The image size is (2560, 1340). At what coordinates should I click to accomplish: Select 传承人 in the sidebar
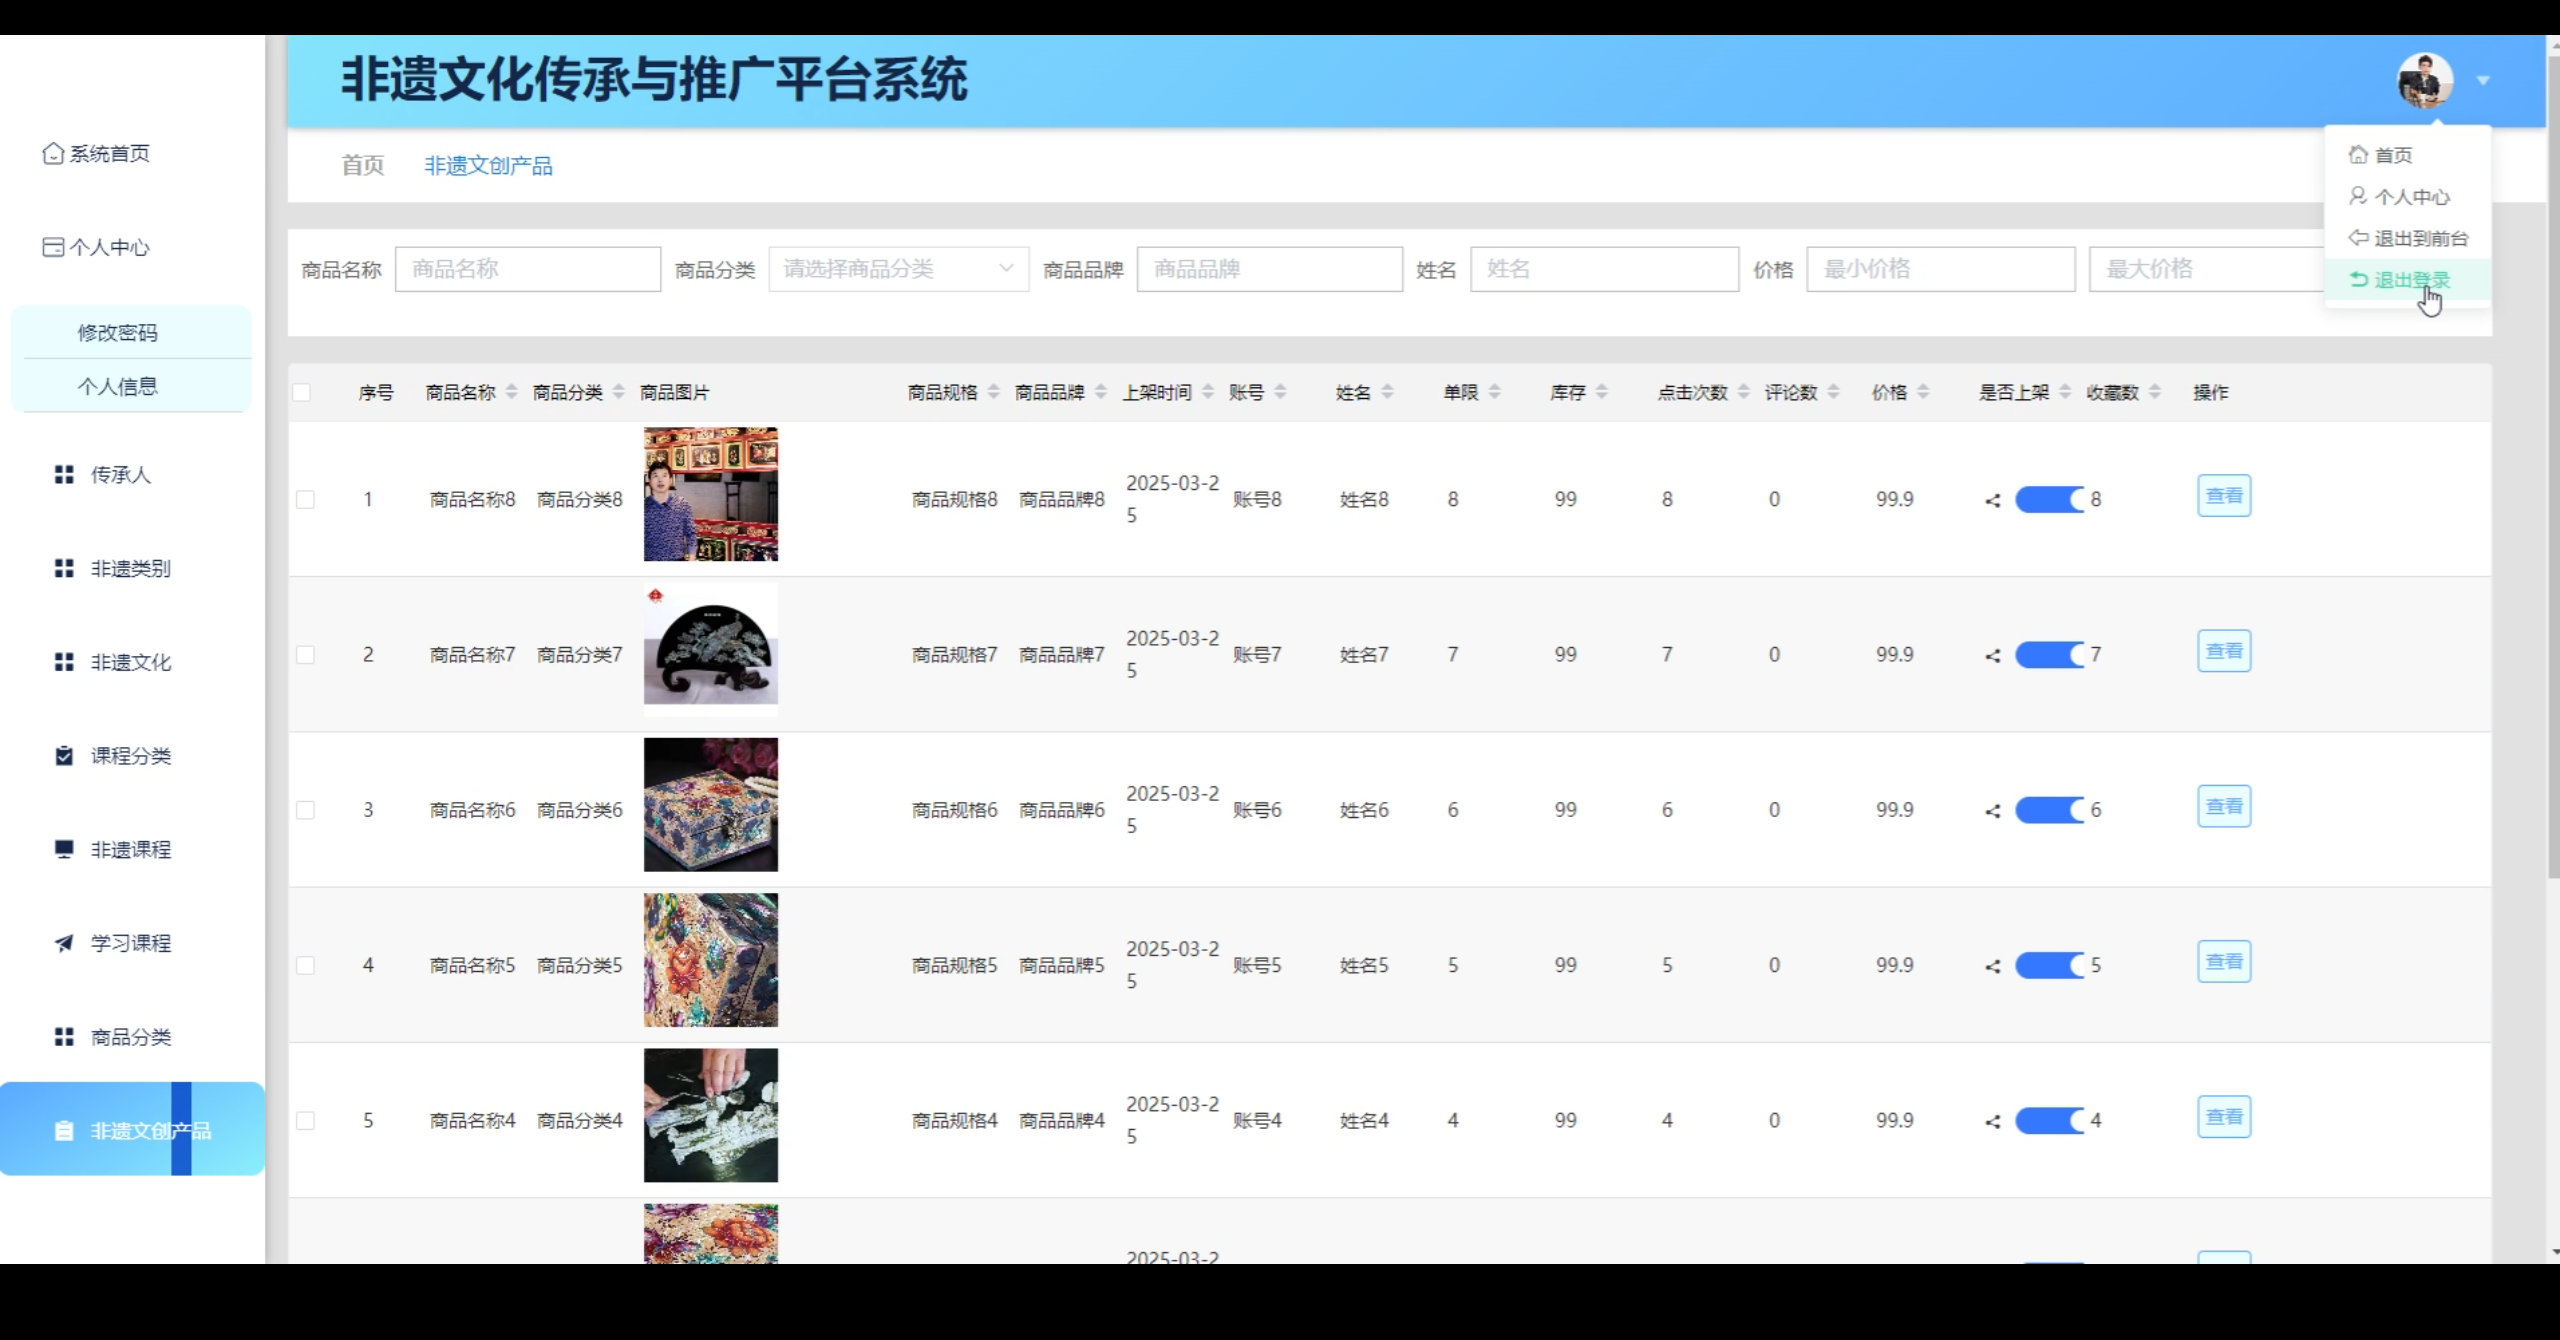point(120,475)
